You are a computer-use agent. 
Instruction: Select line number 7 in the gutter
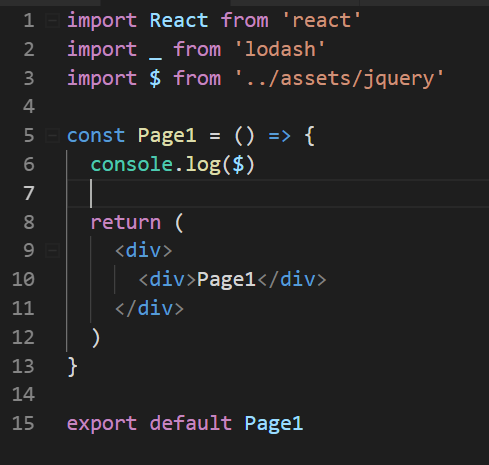pos(29,193)
